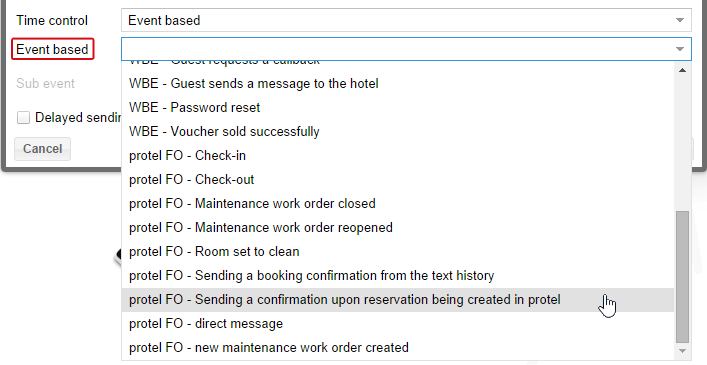Click the list scrollbar up arrow
Viewport: 707px width, 365px height.
pos(682,70)
